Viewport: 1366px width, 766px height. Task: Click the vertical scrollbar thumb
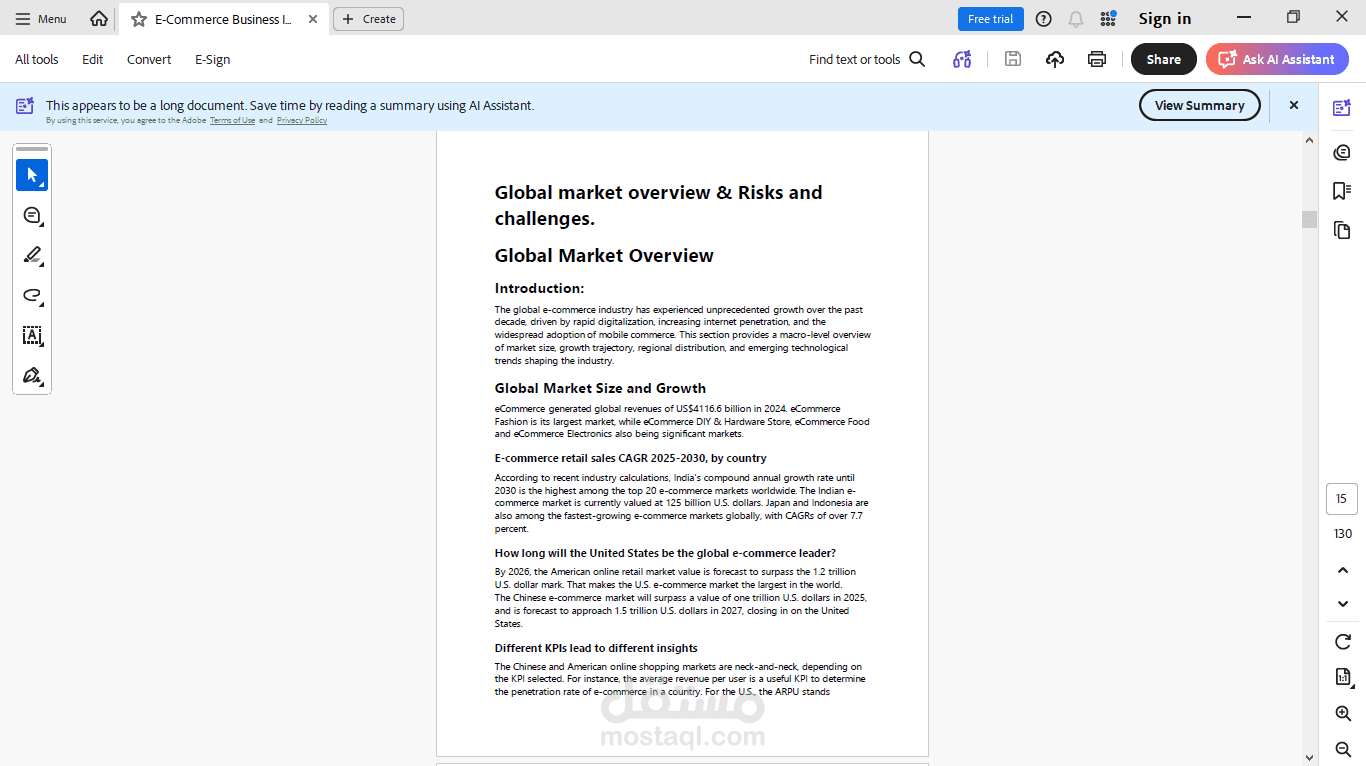point(1309,219)
